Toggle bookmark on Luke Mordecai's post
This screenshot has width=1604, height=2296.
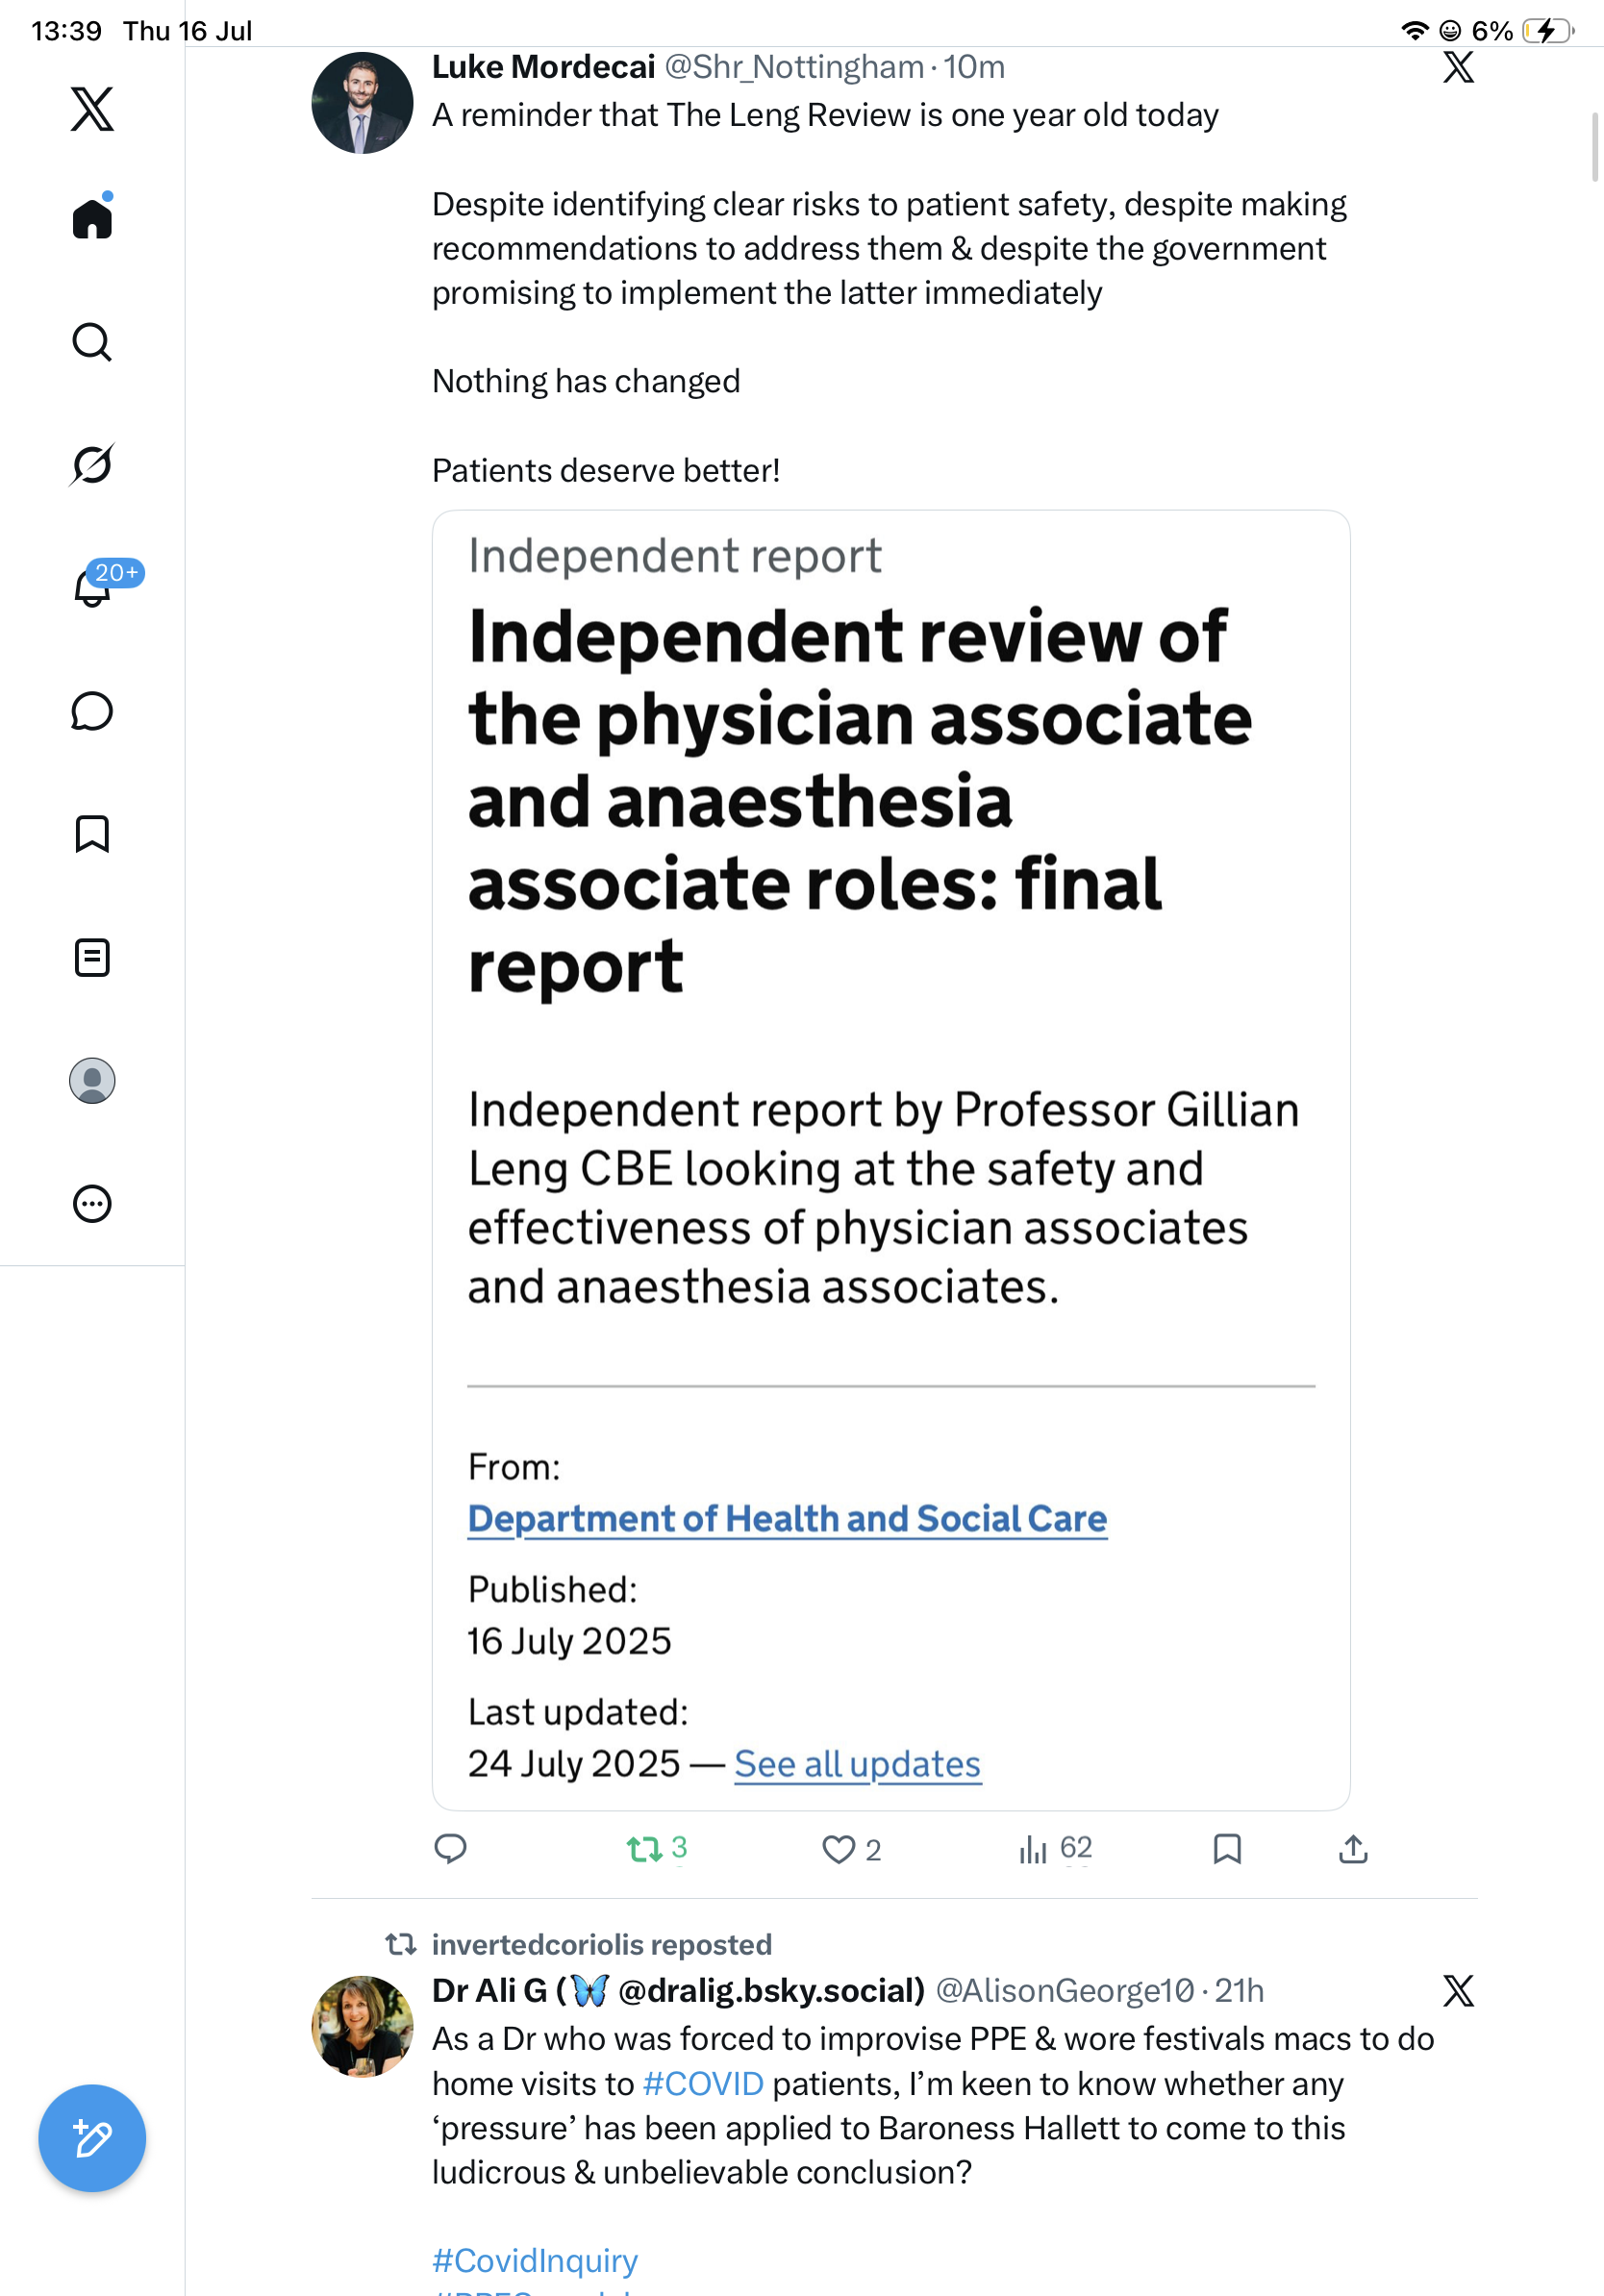[1227, 1849]
